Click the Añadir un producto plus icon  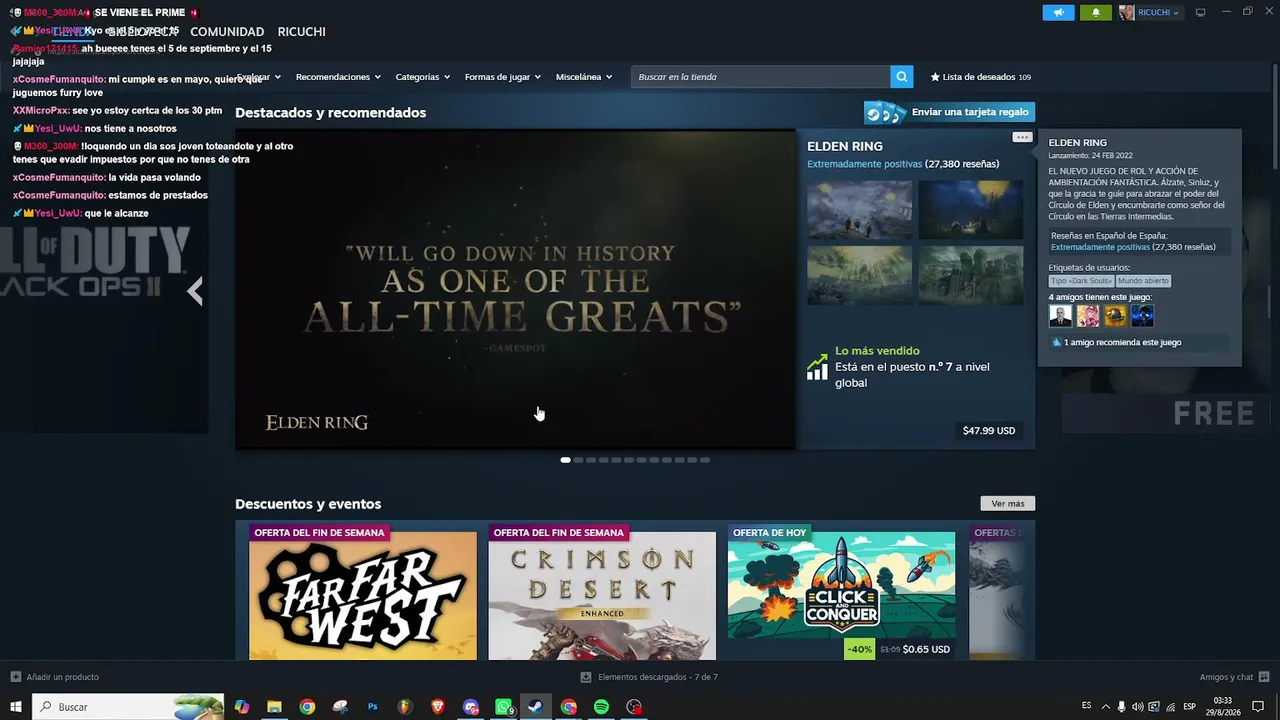(x=15, y=677)
